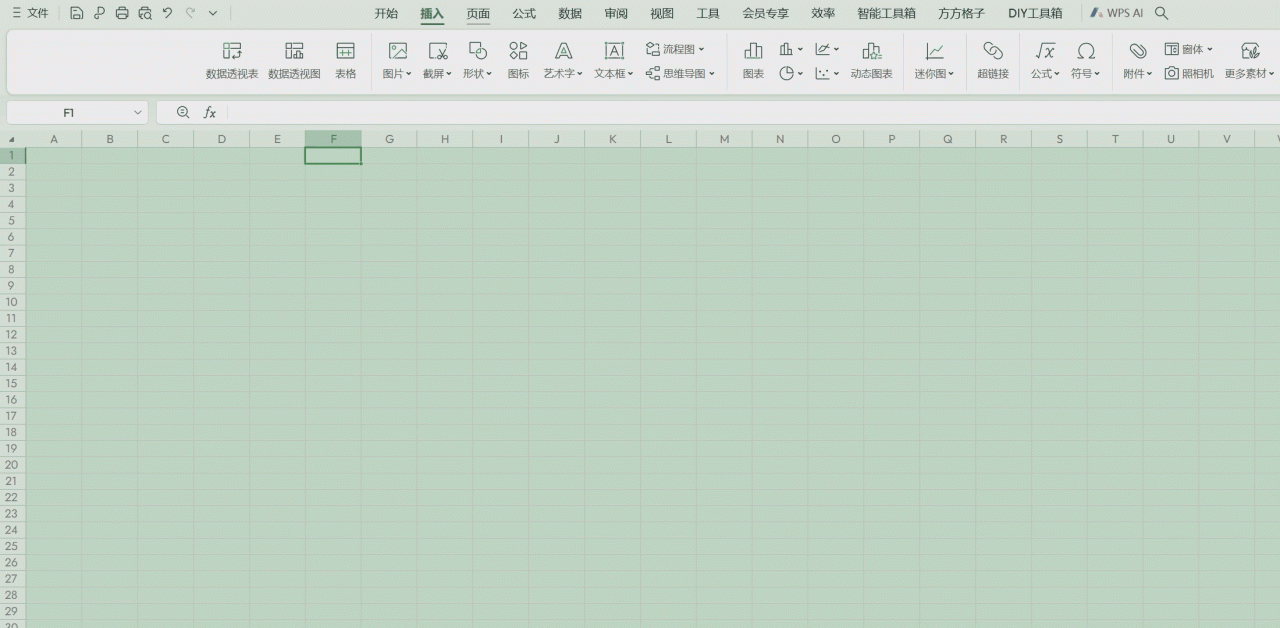The width and height of the screenshot is (1280, 628).
Task: Click the fx insert function icon
Action: point(210,113)
